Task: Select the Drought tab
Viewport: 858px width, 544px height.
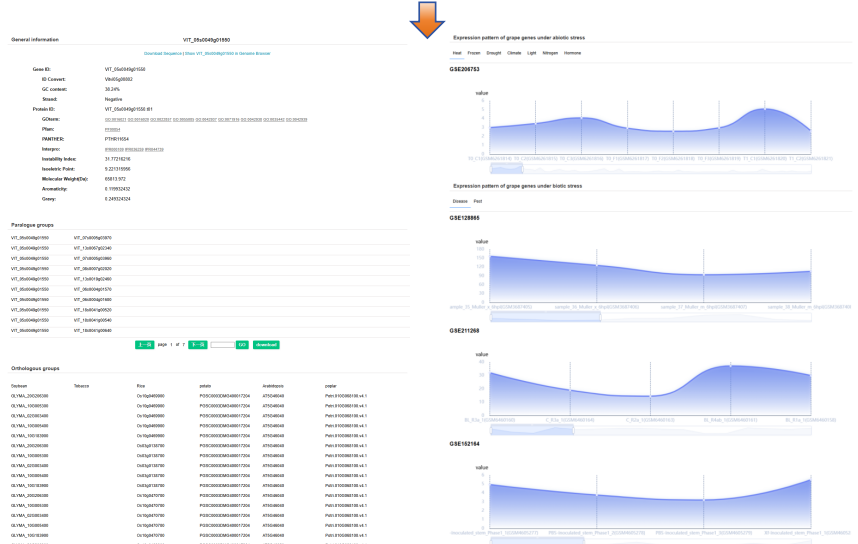Action: pos(494,52)
